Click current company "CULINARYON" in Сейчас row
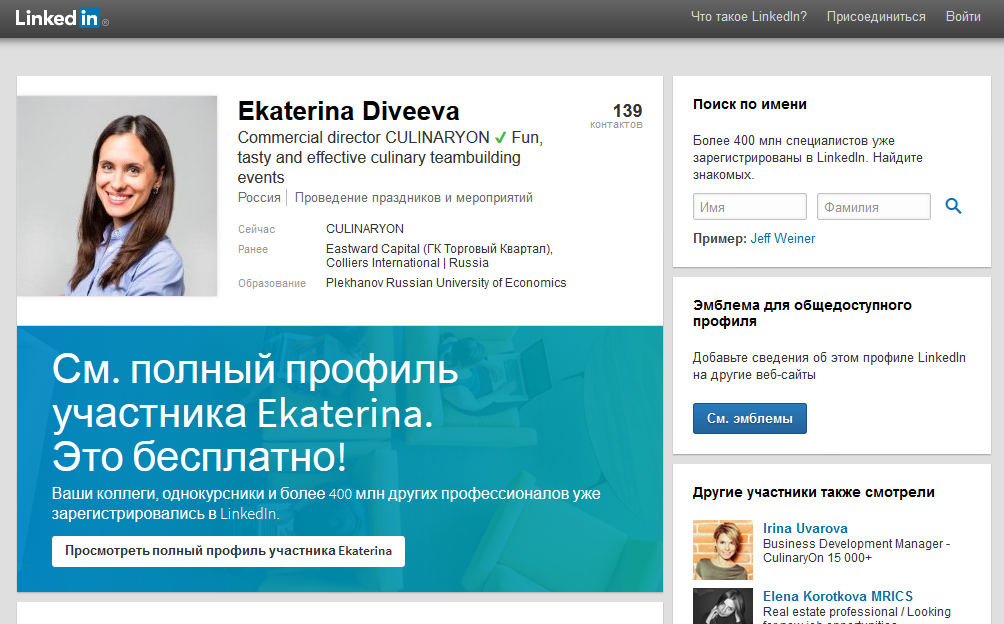 (364, 229)
